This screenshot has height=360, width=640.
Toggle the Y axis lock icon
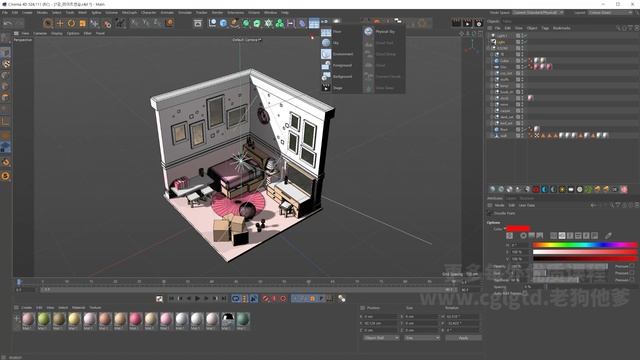tap(146, 23)
